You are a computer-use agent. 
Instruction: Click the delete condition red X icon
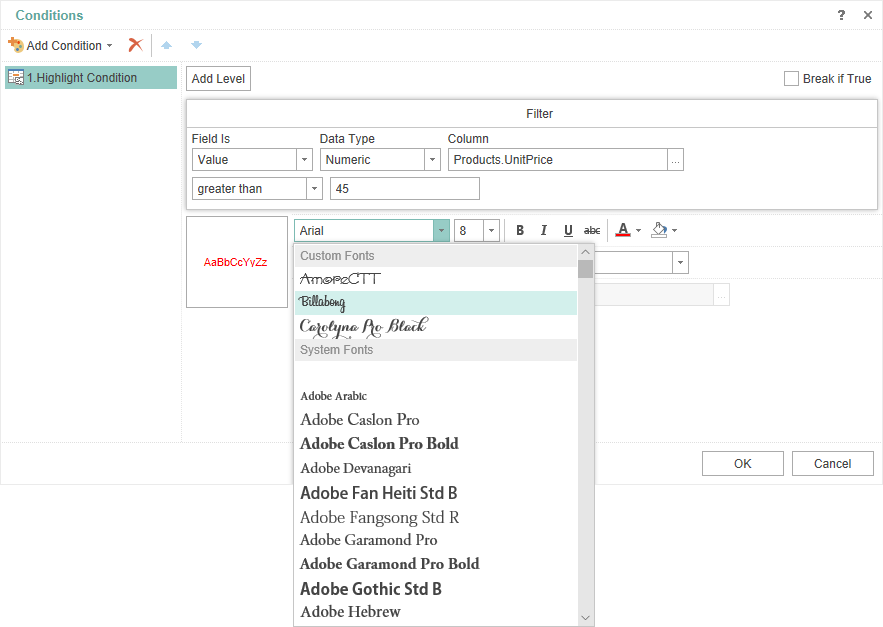[135, 45]
